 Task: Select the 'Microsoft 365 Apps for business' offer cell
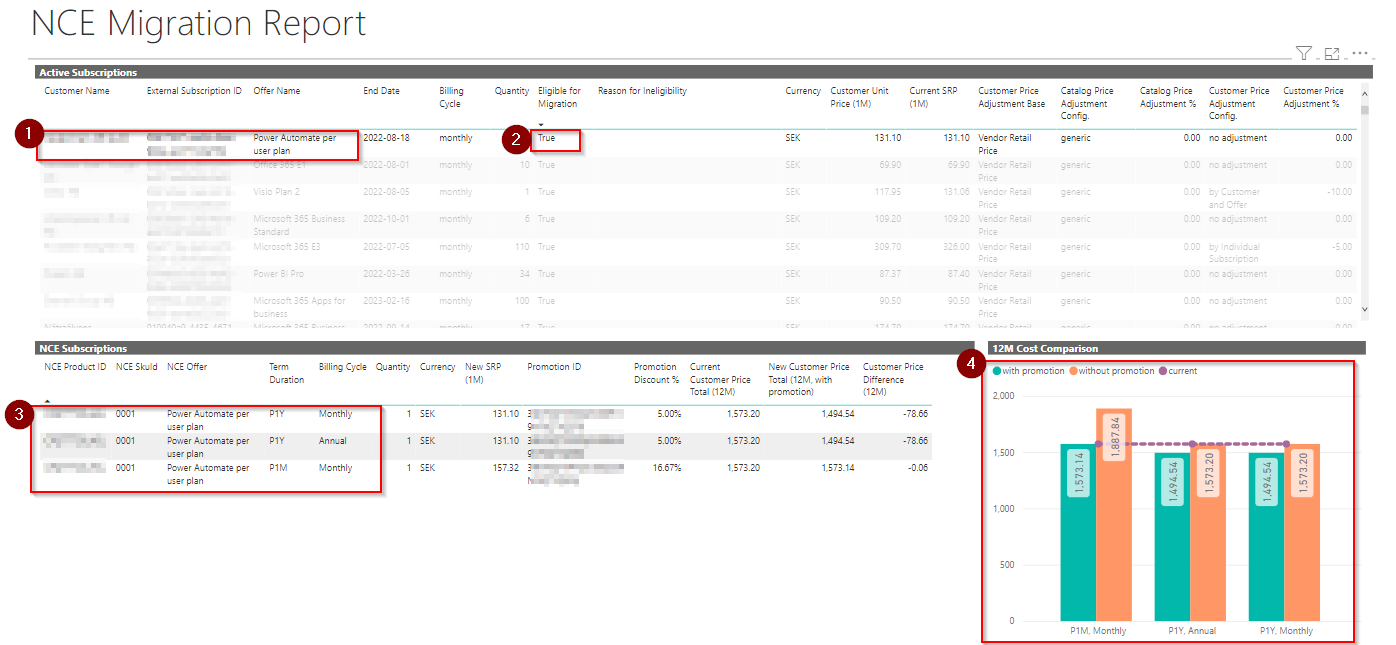300,307
